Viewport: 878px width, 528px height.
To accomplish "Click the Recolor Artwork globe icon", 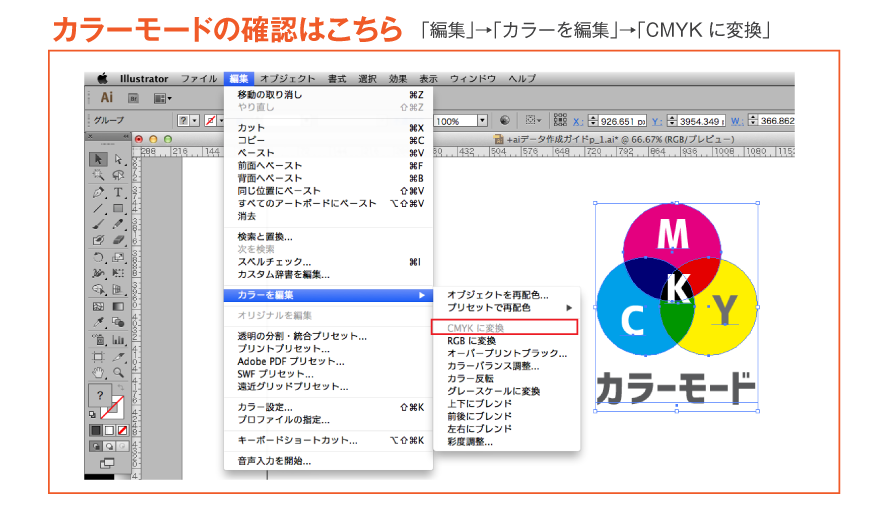I will coord(505,120).
